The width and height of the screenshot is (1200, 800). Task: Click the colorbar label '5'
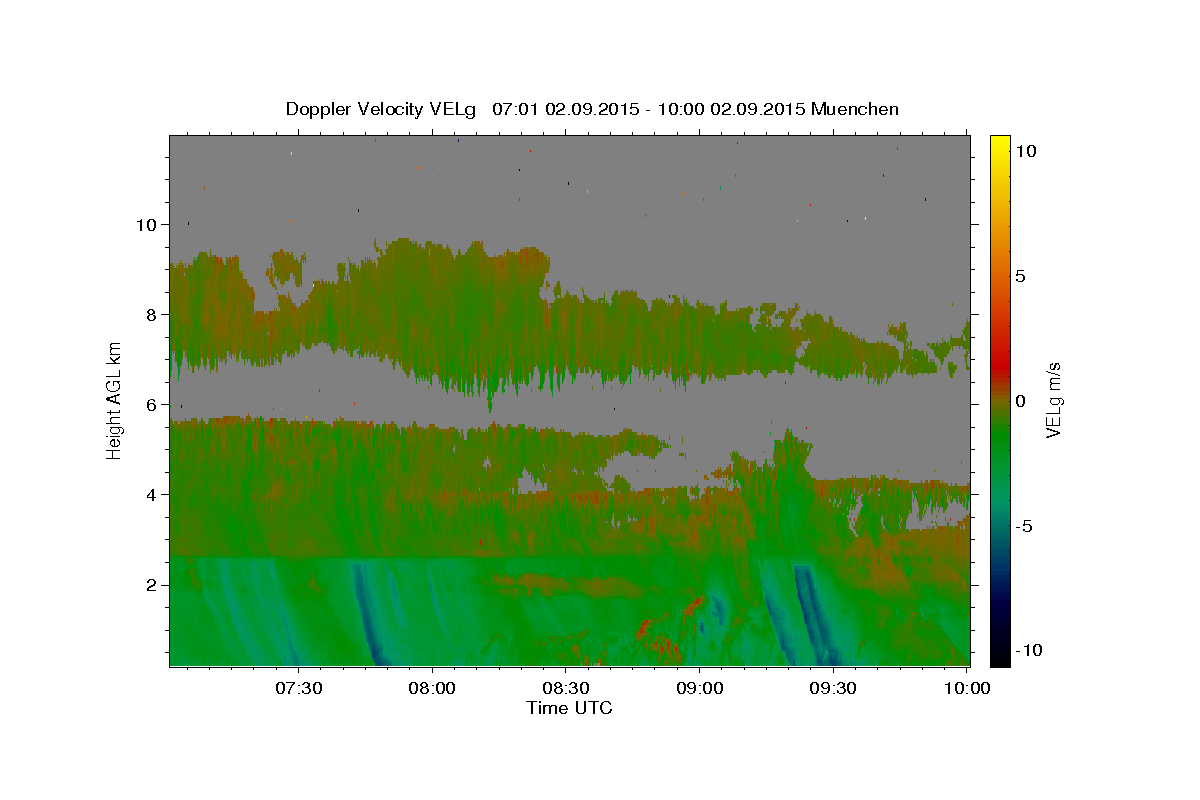click(1021, 276)
